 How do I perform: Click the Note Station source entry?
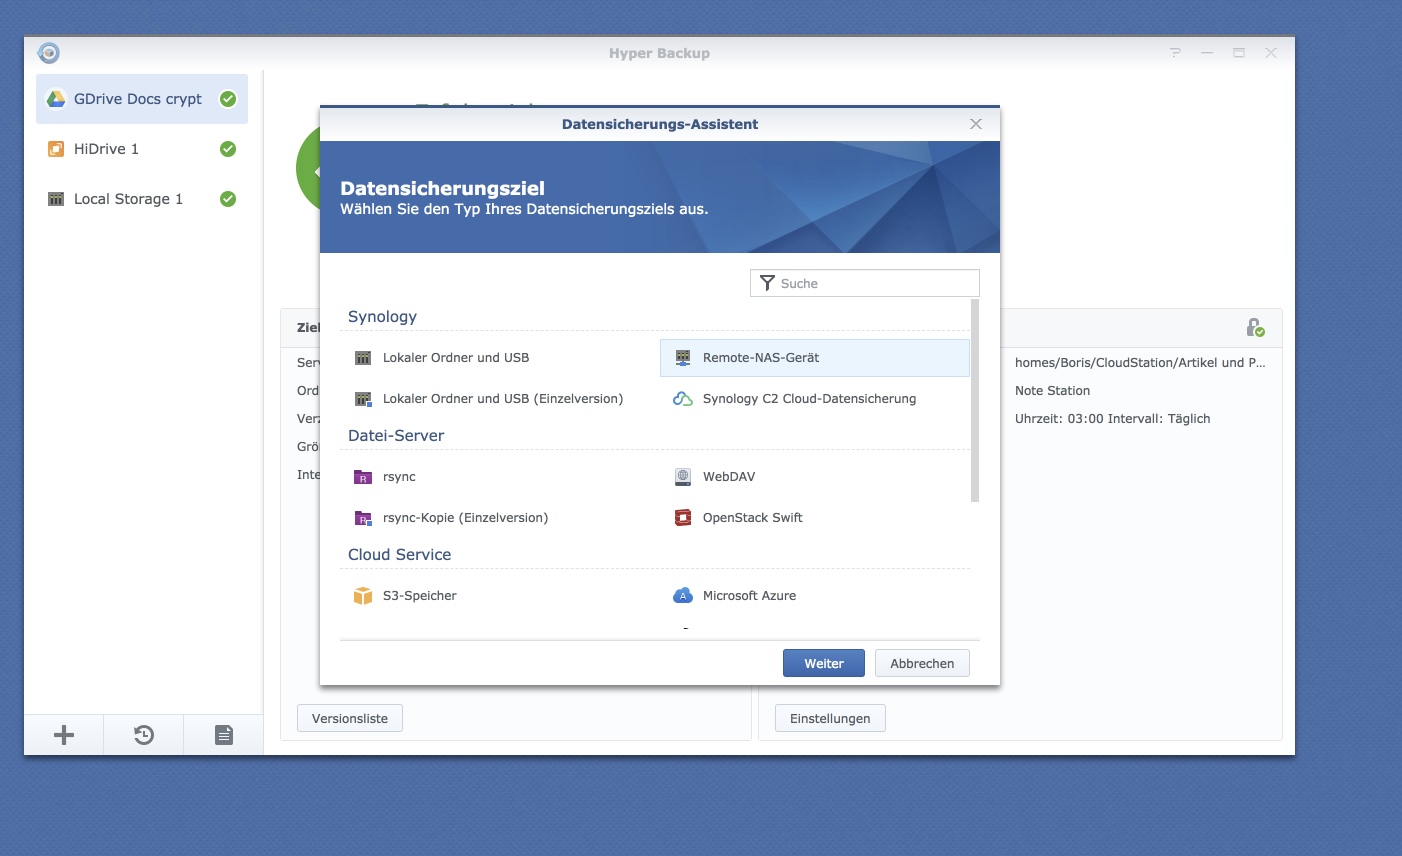tap(1052, 391)
